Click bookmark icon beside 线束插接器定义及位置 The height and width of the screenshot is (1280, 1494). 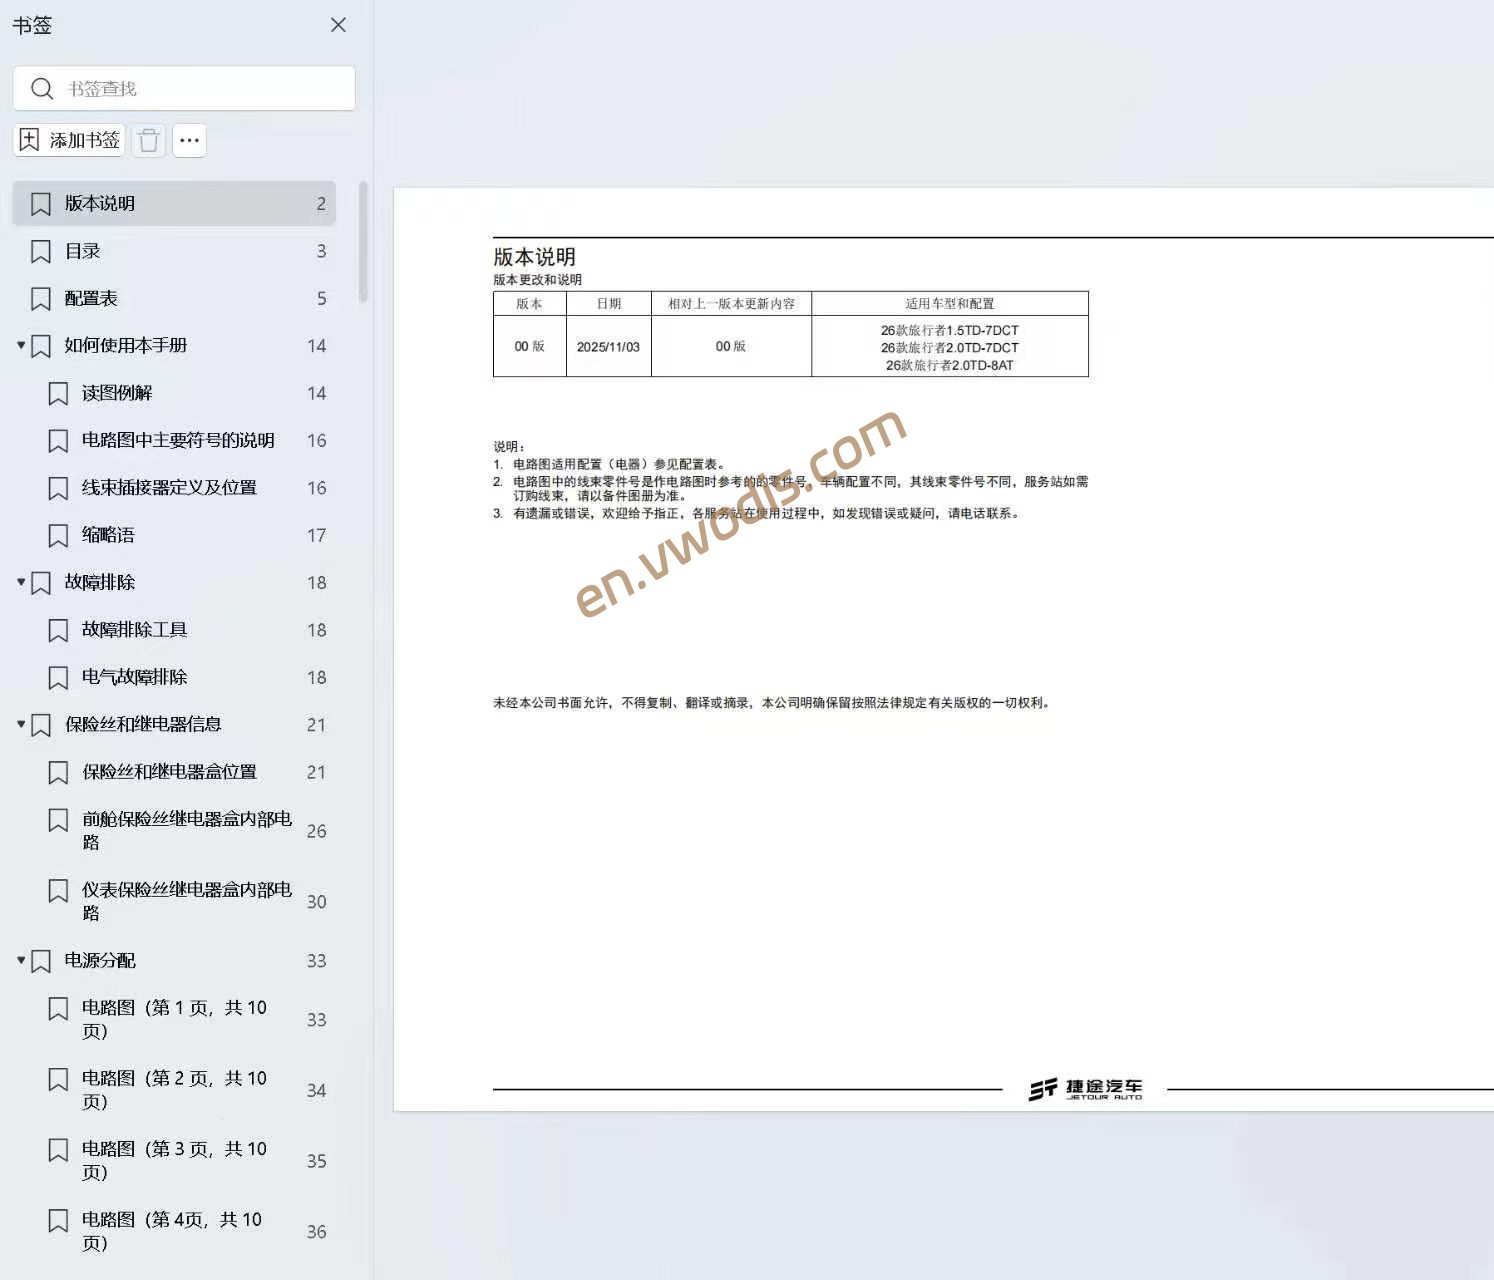click(58, 488)
